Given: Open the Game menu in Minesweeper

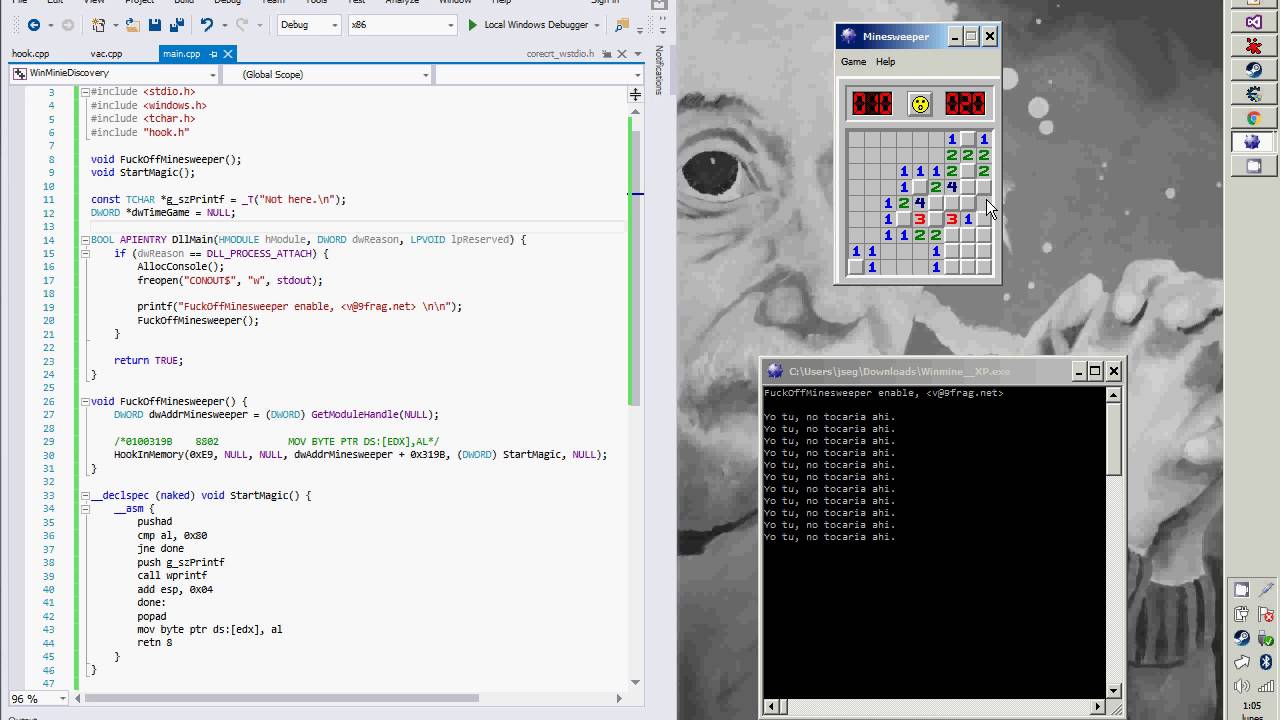Looking at the screenshot, I should coord(853,62).
